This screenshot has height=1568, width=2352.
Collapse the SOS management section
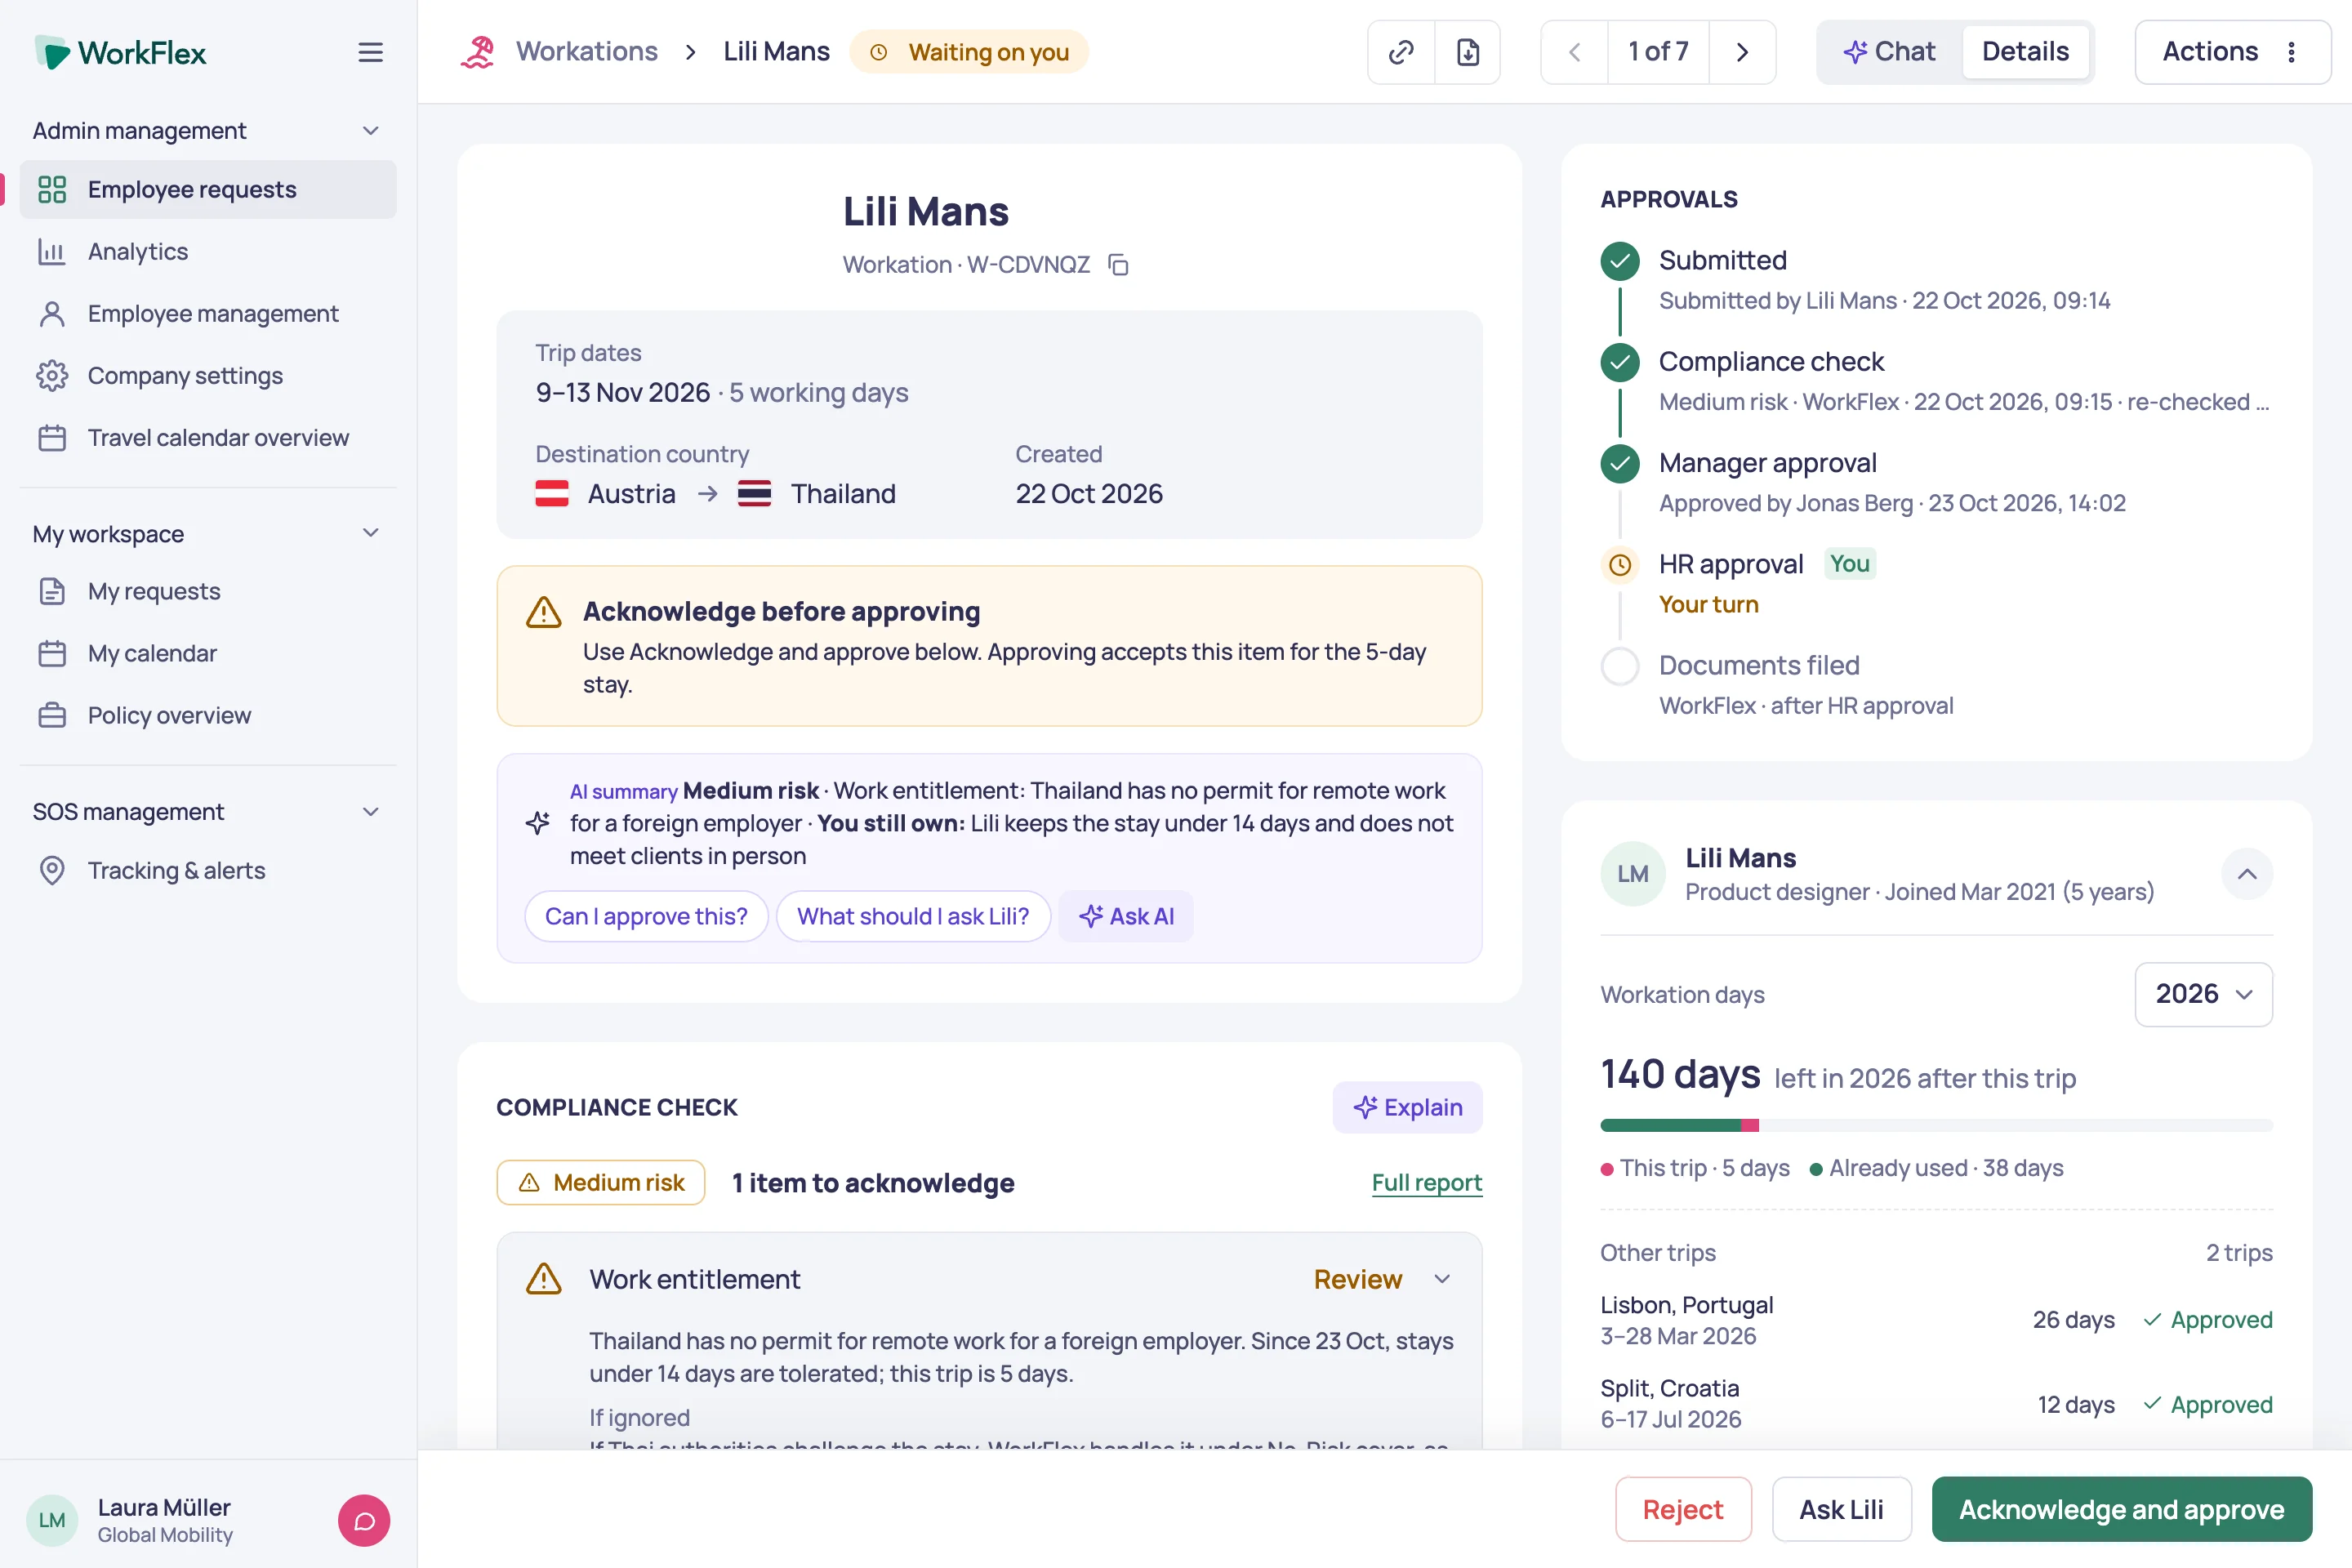tap(370, 811)
